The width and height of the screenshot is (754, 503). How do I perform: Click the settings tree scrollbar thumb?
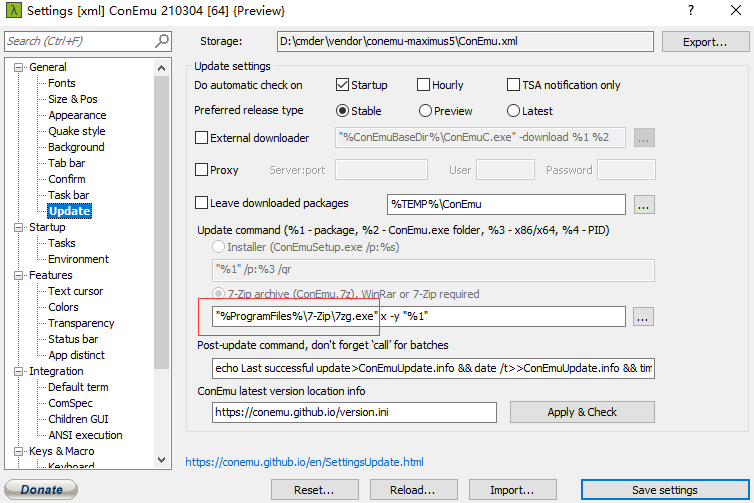pyautogui.click(x=161, y=222)
